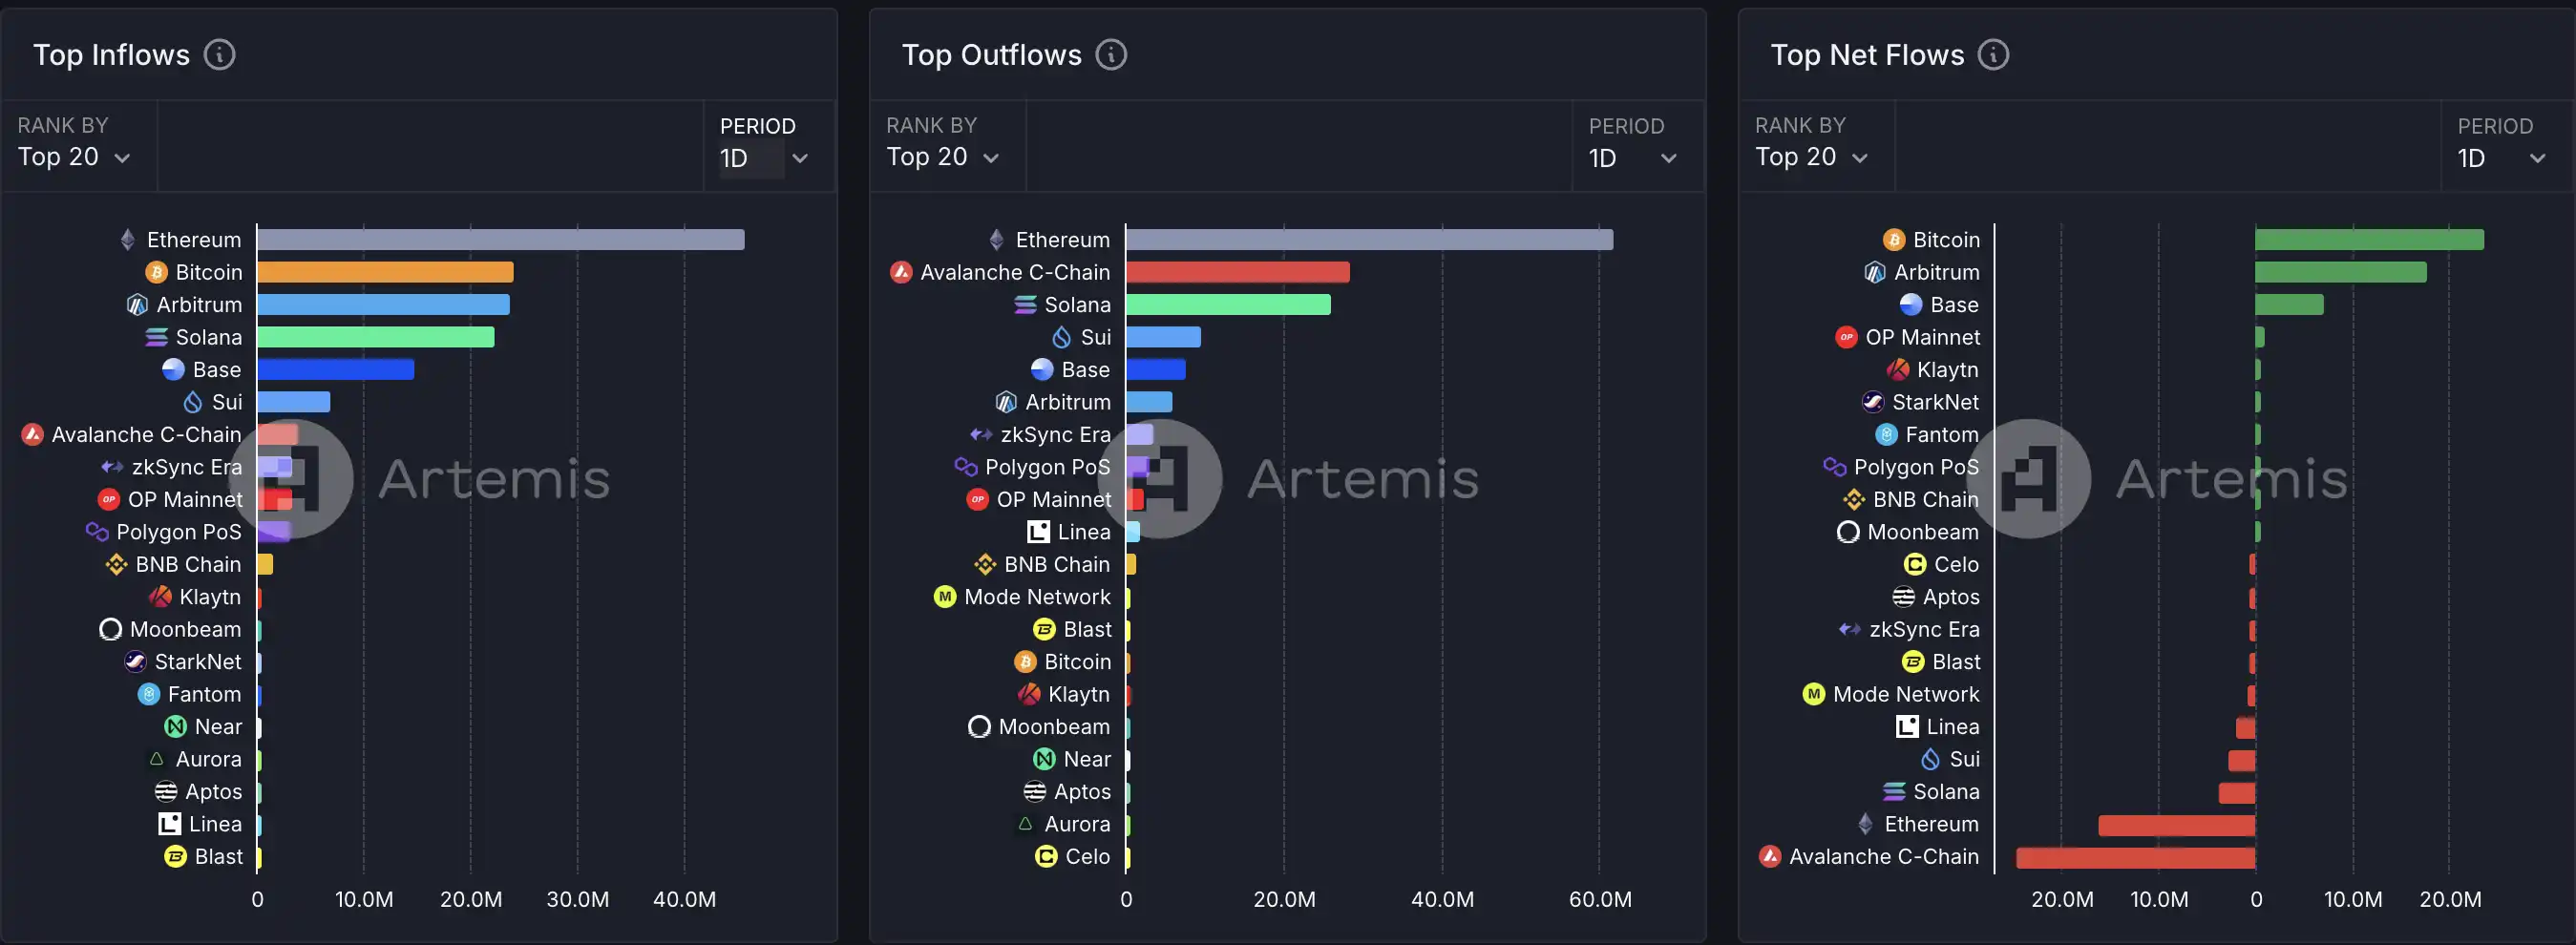Click the info icon beside Top Net Flows
2576x945 pixels.
point(1993,55)
